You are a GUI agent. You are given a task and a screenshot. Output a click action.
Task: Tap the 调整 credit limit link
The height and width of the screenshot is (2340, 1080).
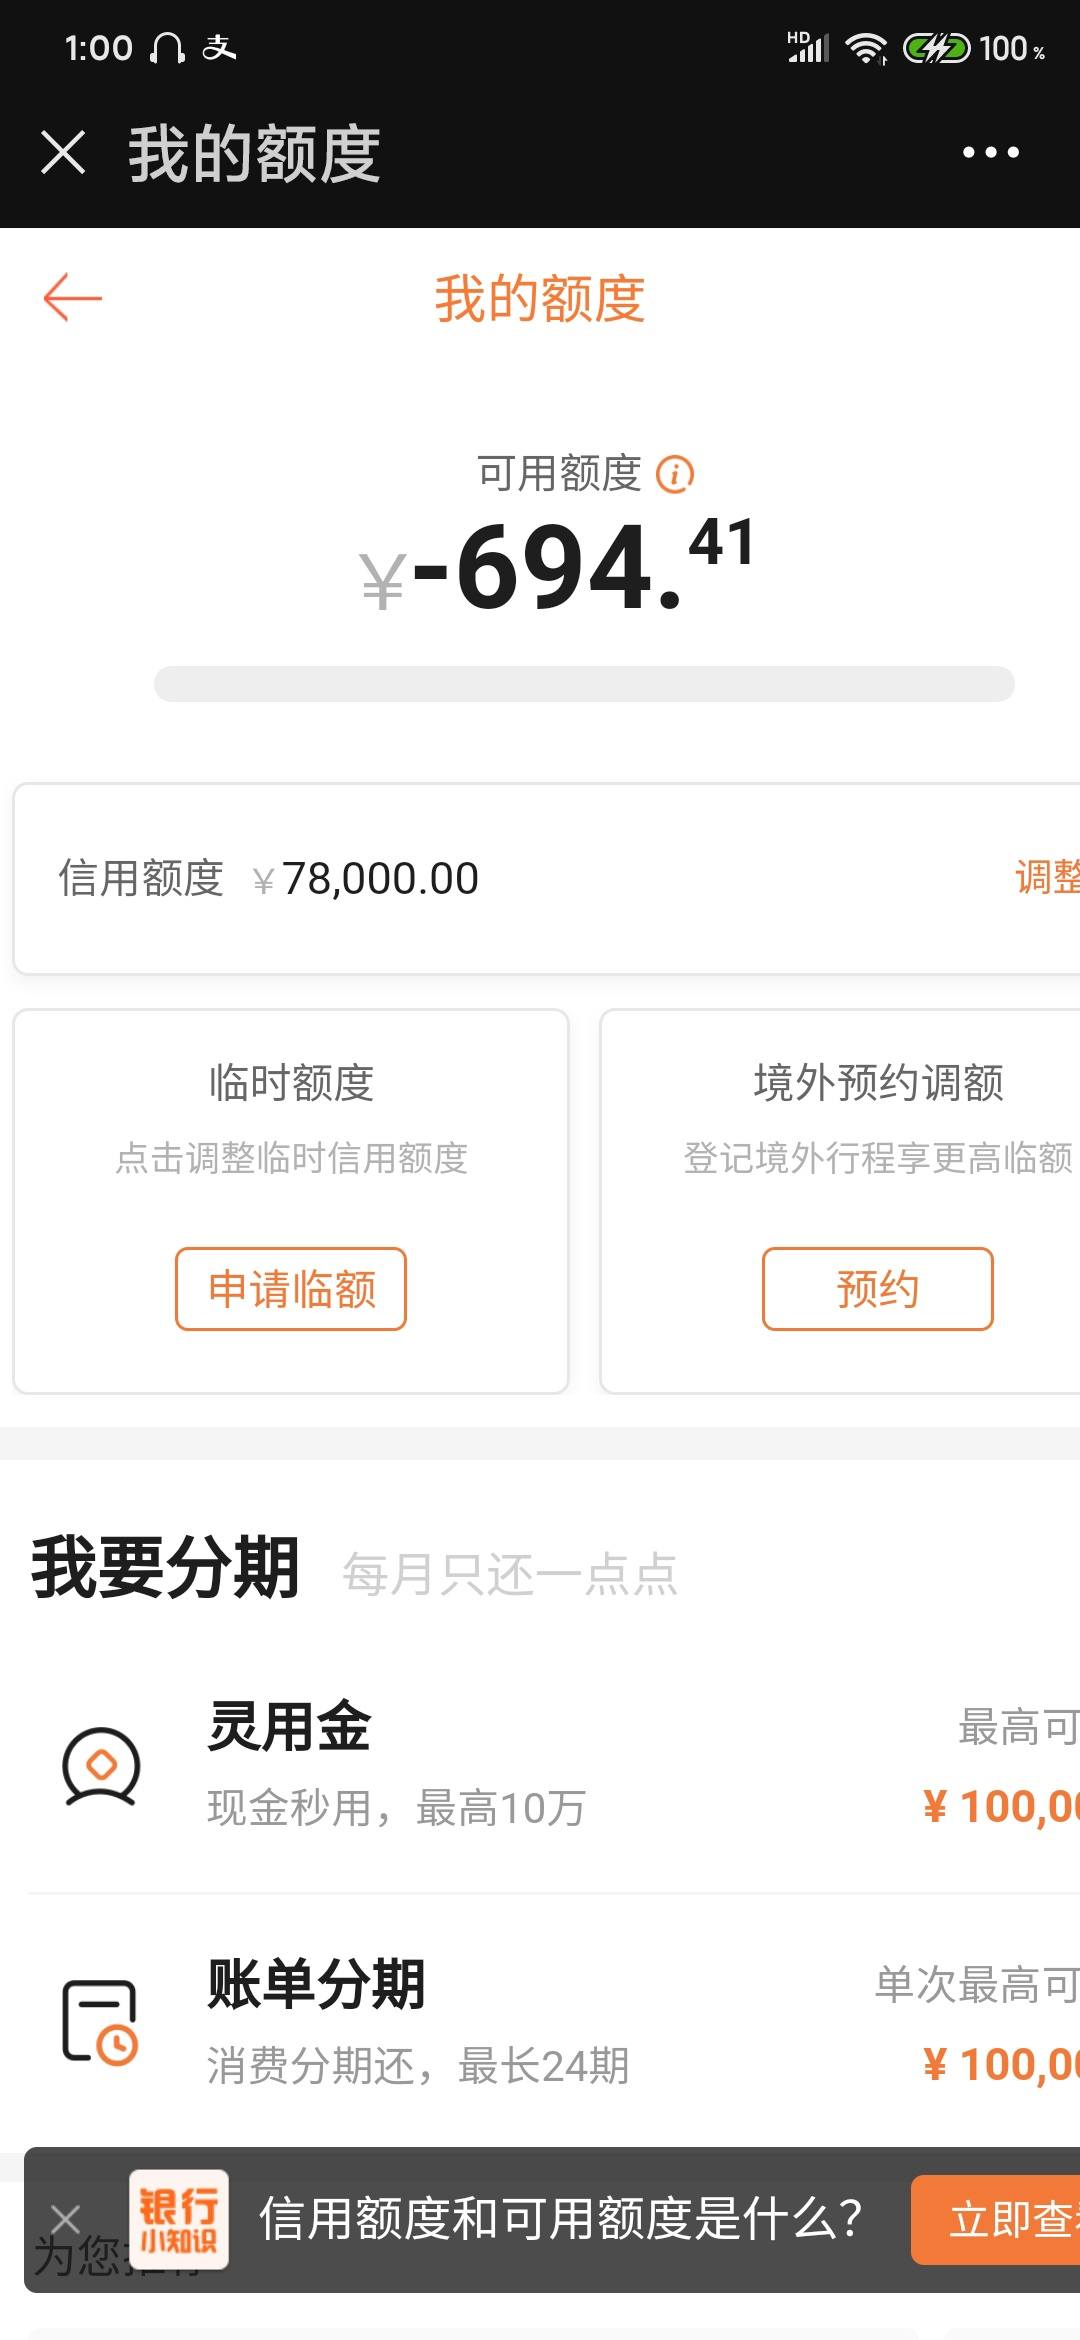[x=1047, y=877]
